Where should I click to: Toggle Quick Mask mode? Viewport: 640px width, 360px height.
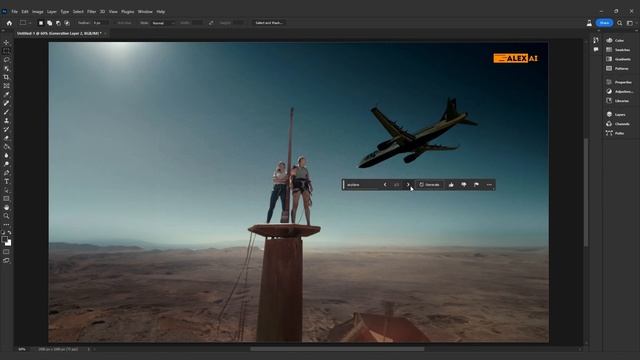pyautogui.click(x=6, y=252)
